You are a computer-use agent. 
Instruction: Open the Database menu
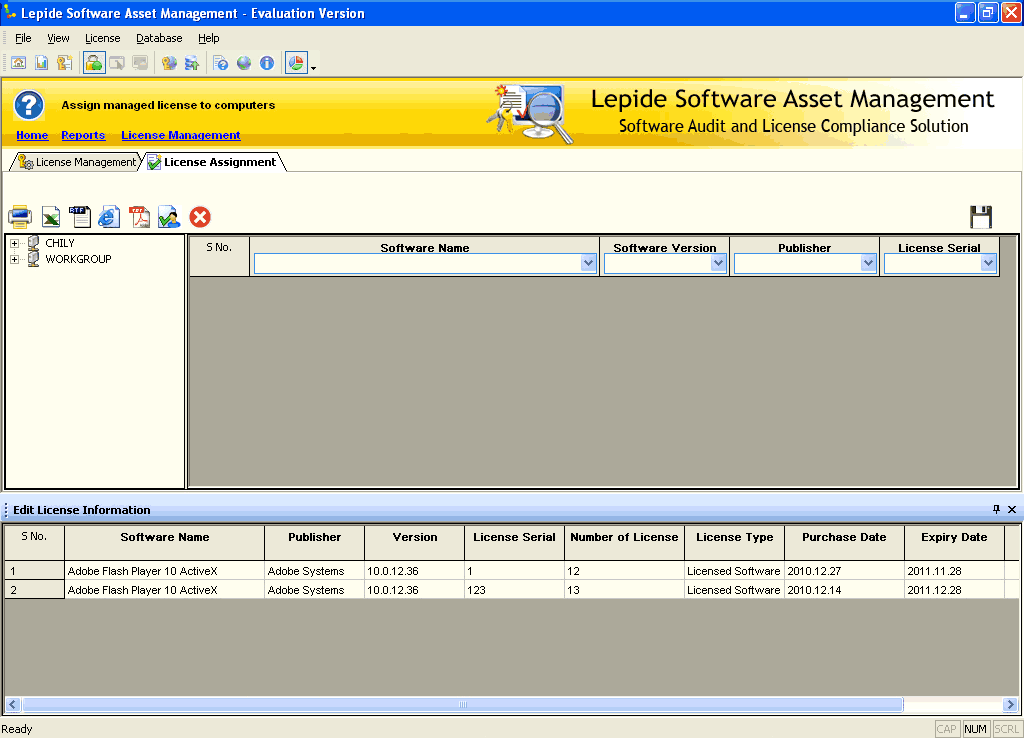tap(159, 38)
